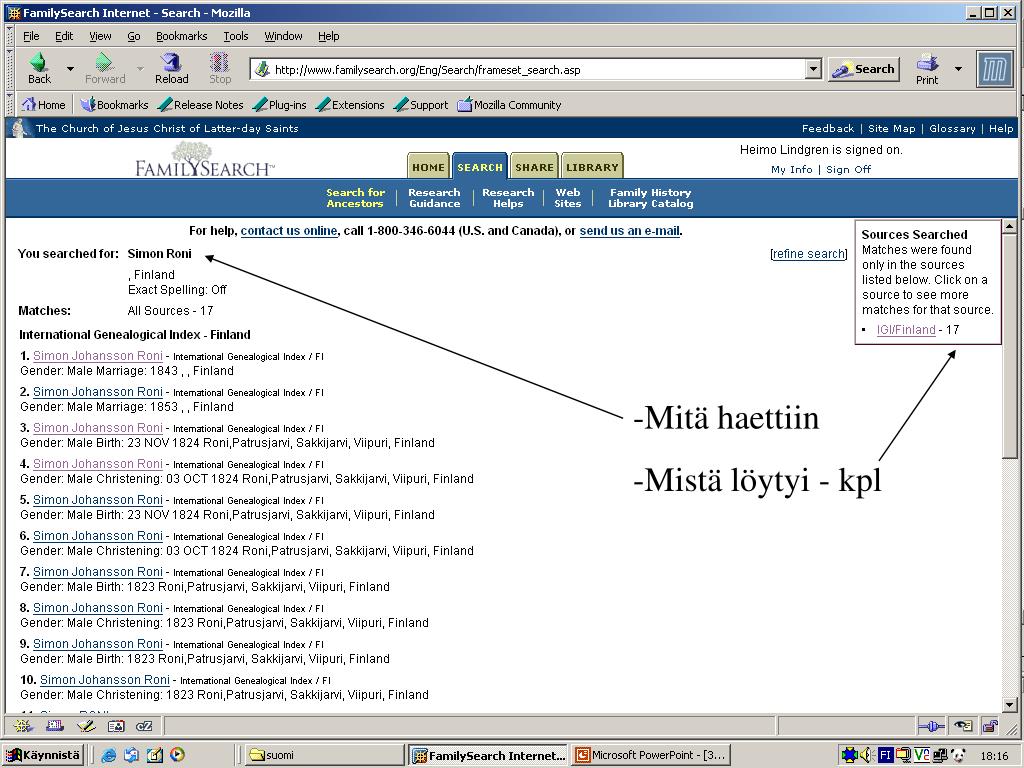The image size is (1024, 768).
Task: Open Composer from the status bar pen icon
Action: 86,726
